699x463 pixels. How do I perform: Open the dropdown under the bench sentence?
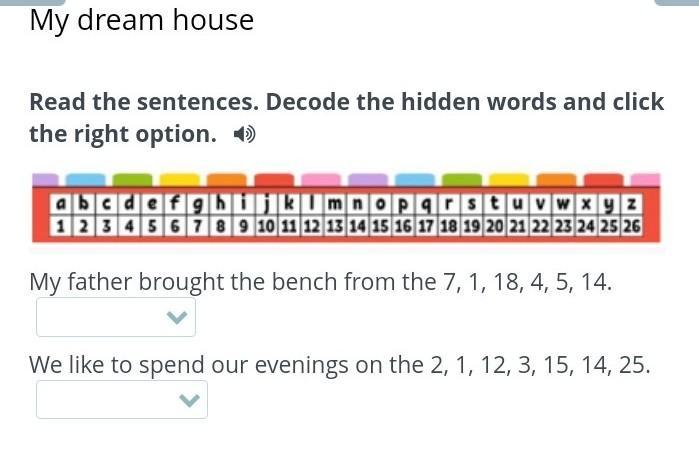pyautogui.click(x=116, y=318)
